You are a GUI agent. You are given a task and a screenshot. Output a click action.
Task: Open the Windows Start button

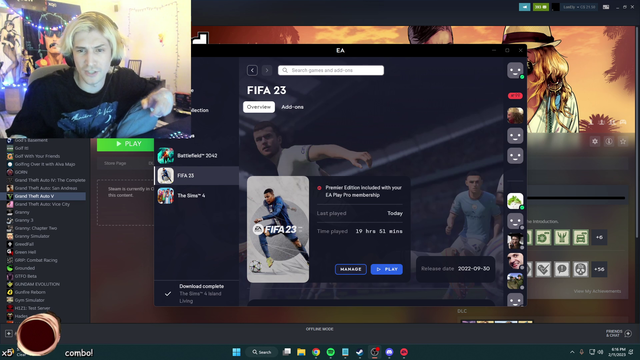click(x=236, y=352)
